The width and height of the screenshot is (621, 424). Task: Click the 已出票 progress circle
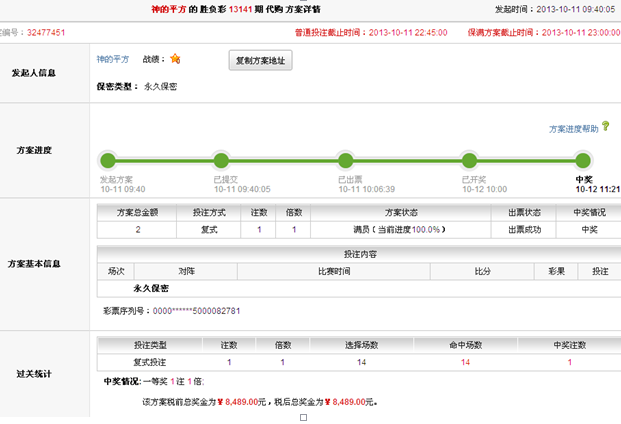(x=345, y=160)
